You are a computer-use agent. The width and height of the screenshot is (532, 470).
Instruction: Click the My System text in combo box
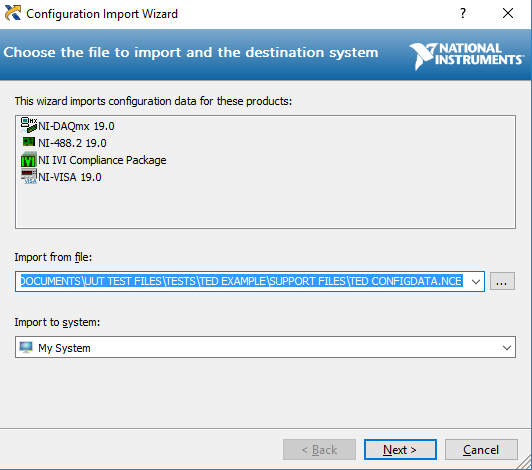pos(64,348)
